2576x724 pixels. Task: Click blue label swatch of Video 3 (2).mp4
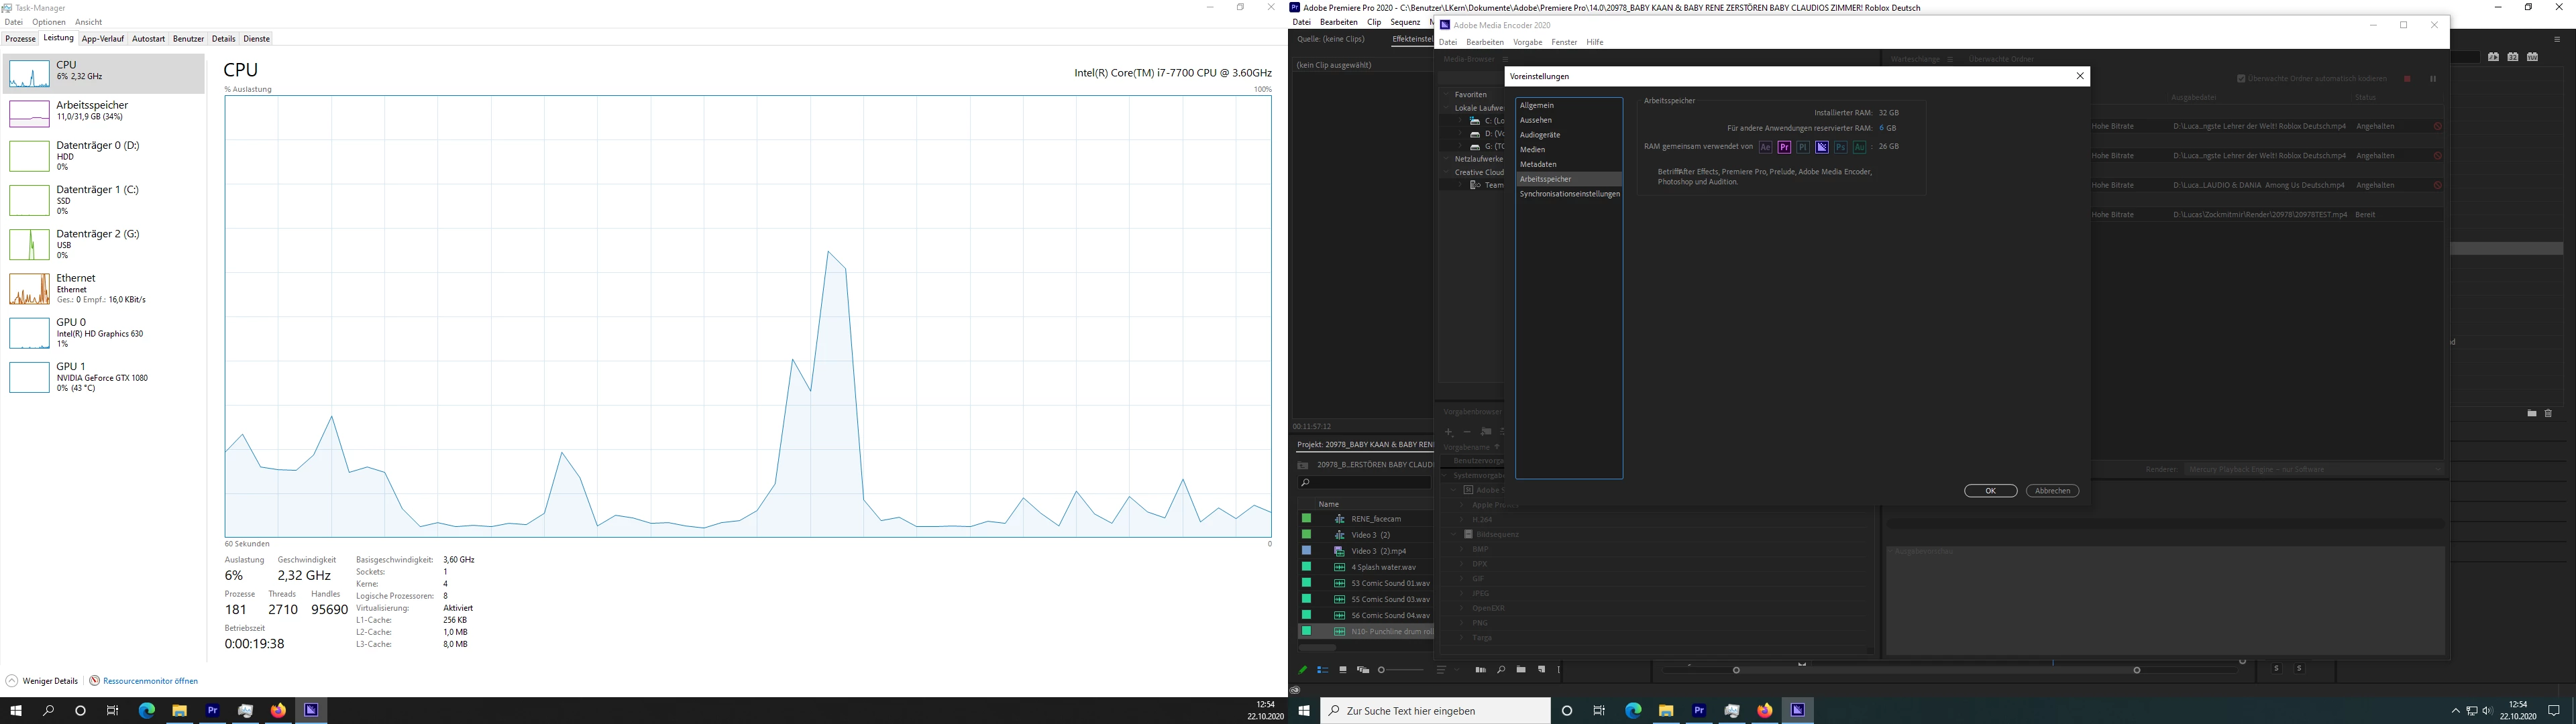point(1306,550)
